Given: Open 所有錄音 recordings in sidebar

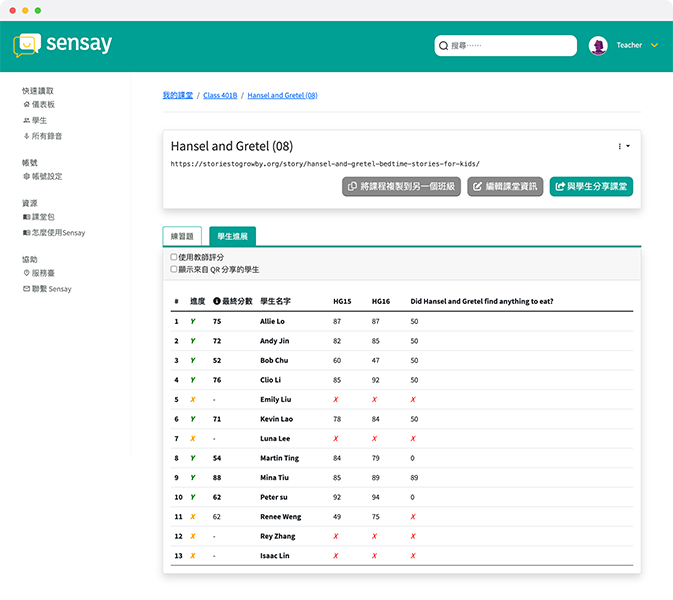Looking at the screenshot, I should [45, 136].
